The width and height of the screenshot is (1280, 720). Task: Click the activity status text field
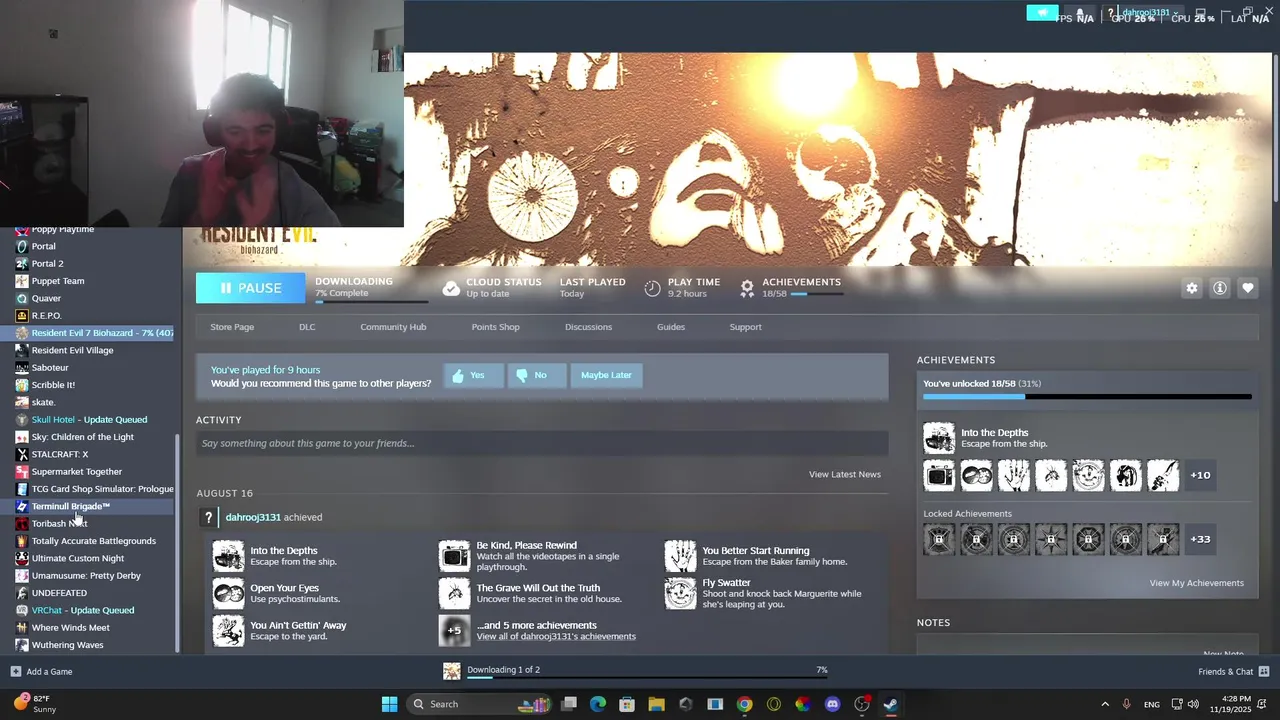(x=542, y=443)
